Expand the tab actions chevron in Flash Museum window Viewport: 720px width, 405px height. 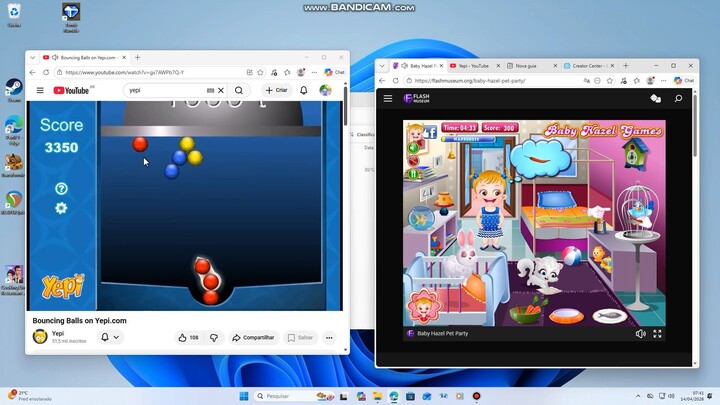pos(382,66)
